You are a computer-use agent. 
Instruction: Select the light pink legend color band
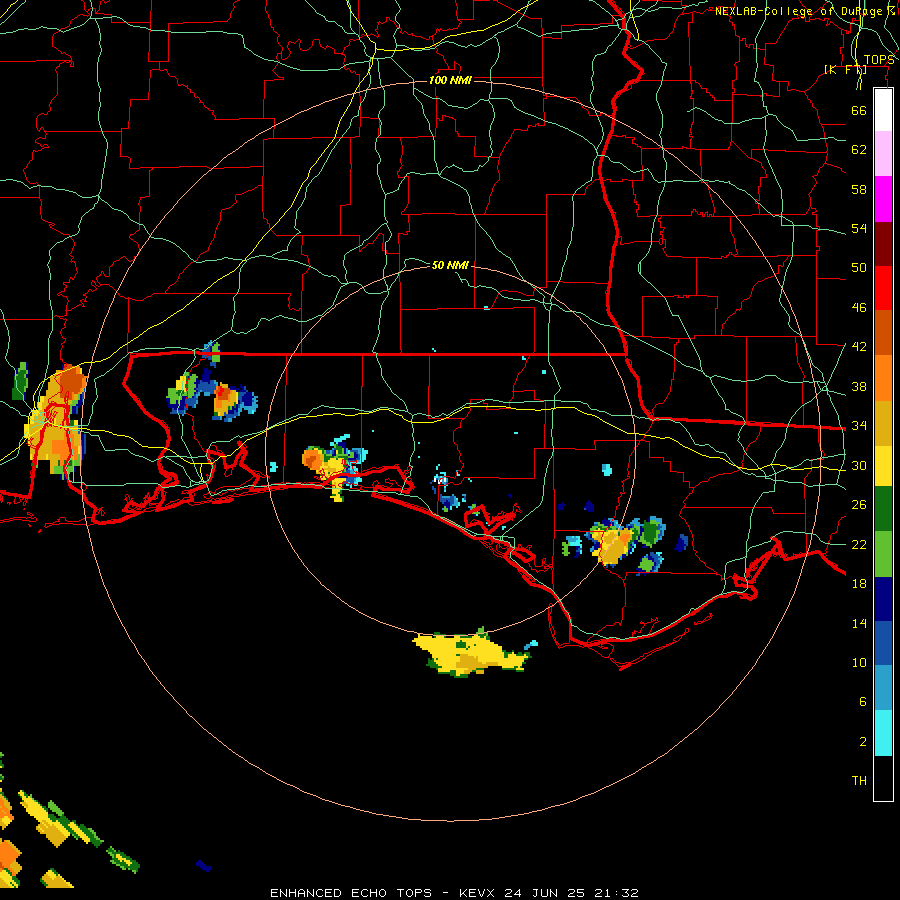(x=883, y=154)
